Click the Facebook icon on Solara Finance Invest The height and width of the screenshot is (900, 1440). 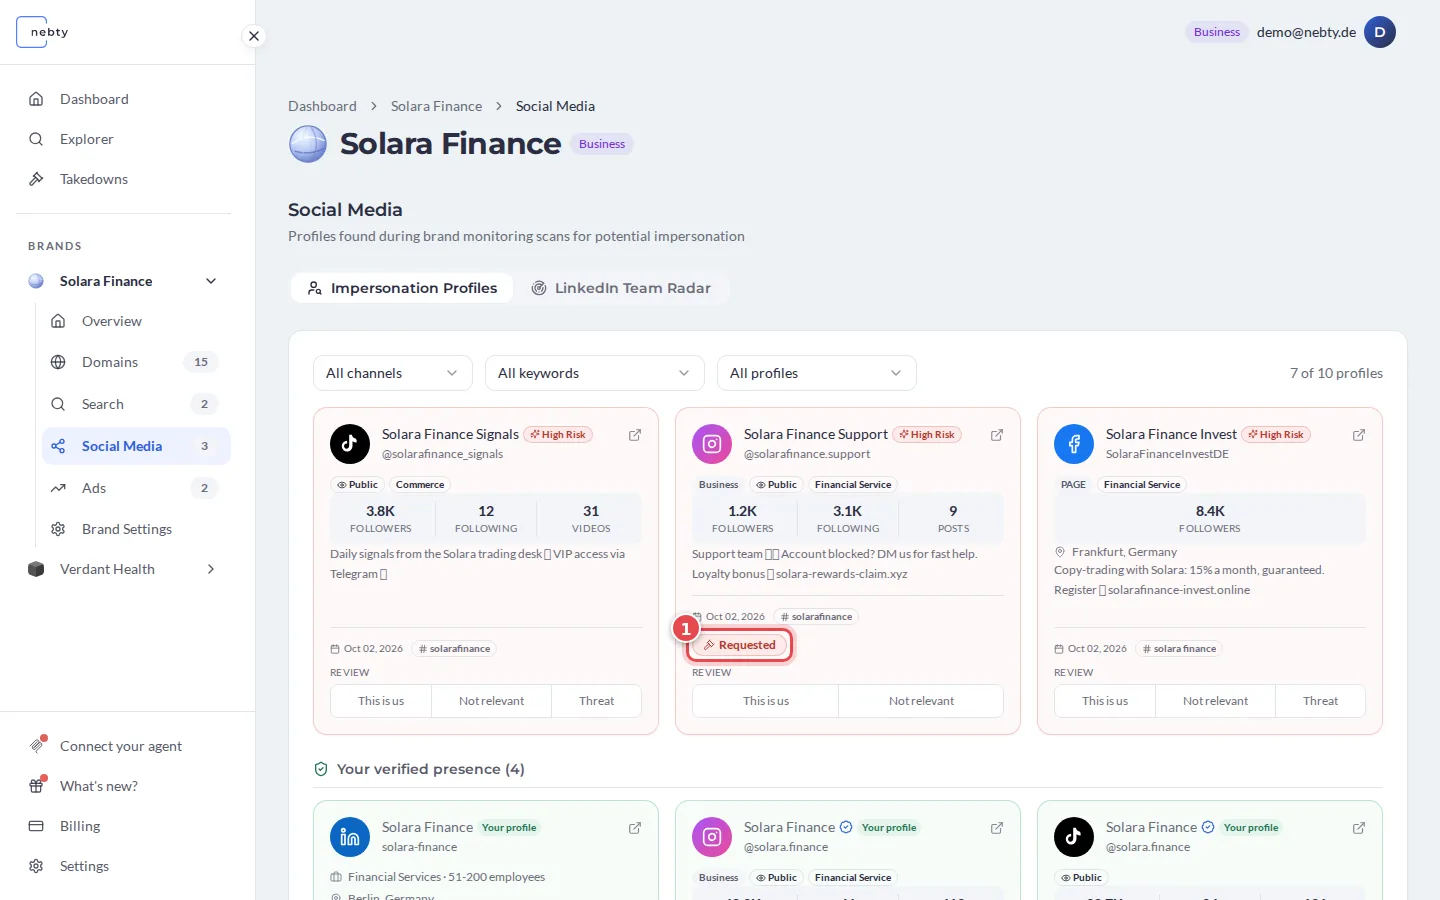(1074, 444)
